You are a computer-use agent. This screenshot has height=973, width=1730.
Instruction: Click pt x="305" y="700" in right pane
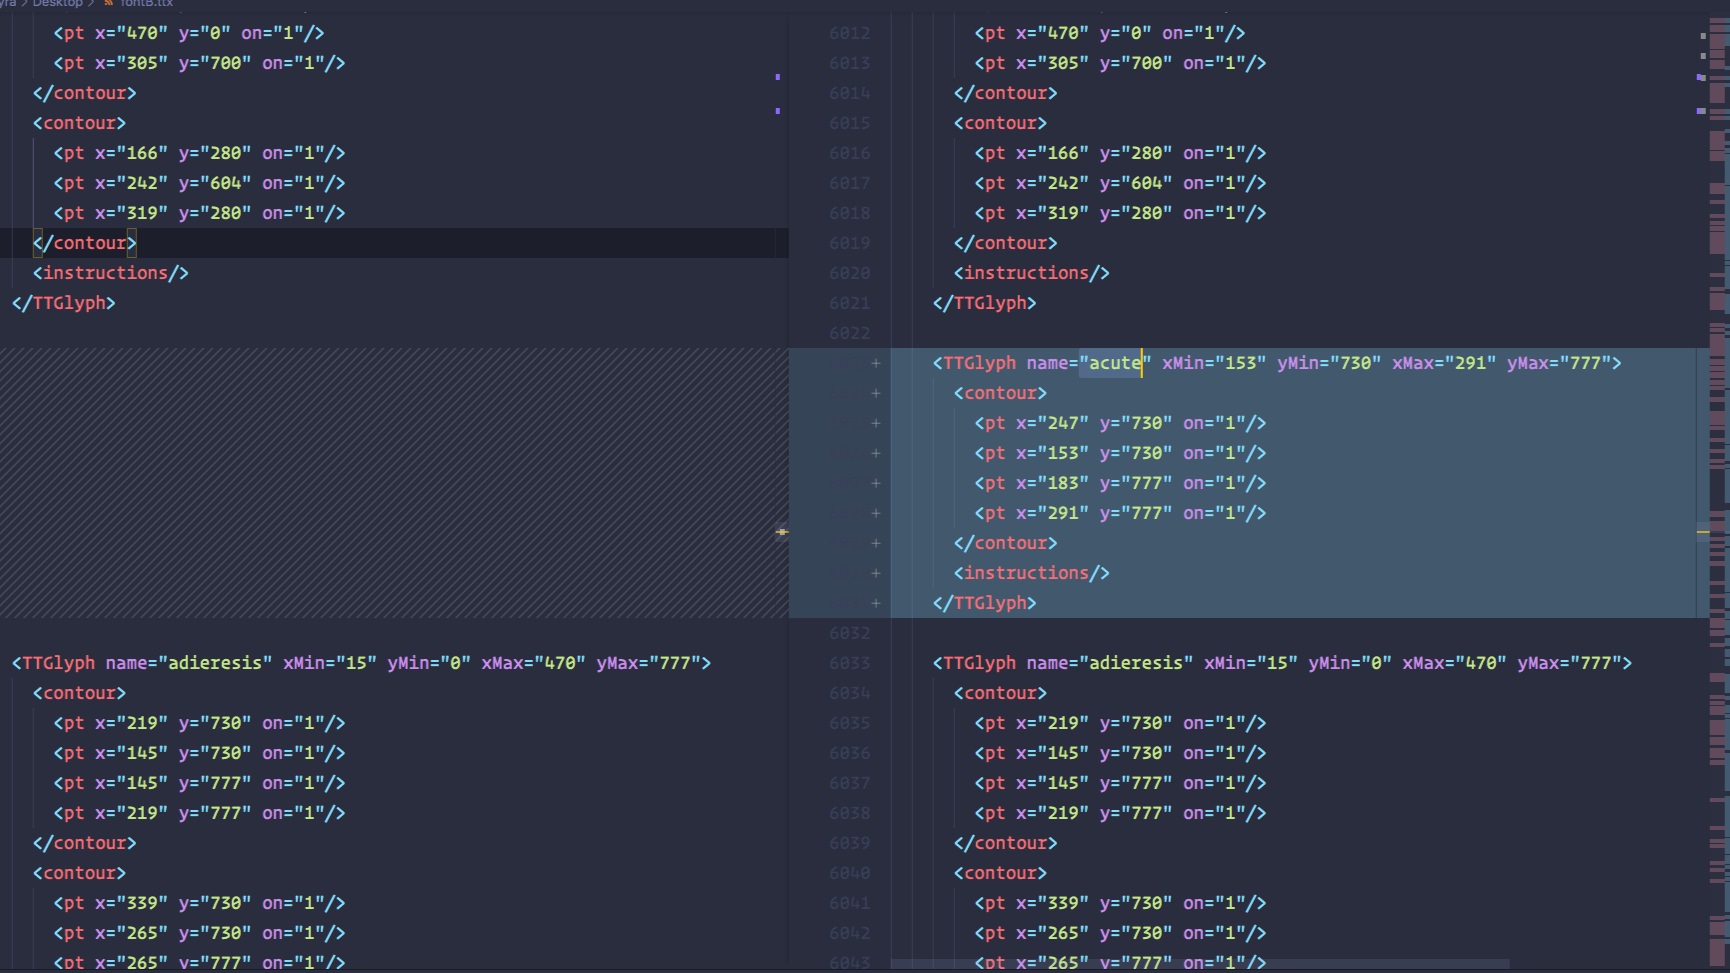1120,63
